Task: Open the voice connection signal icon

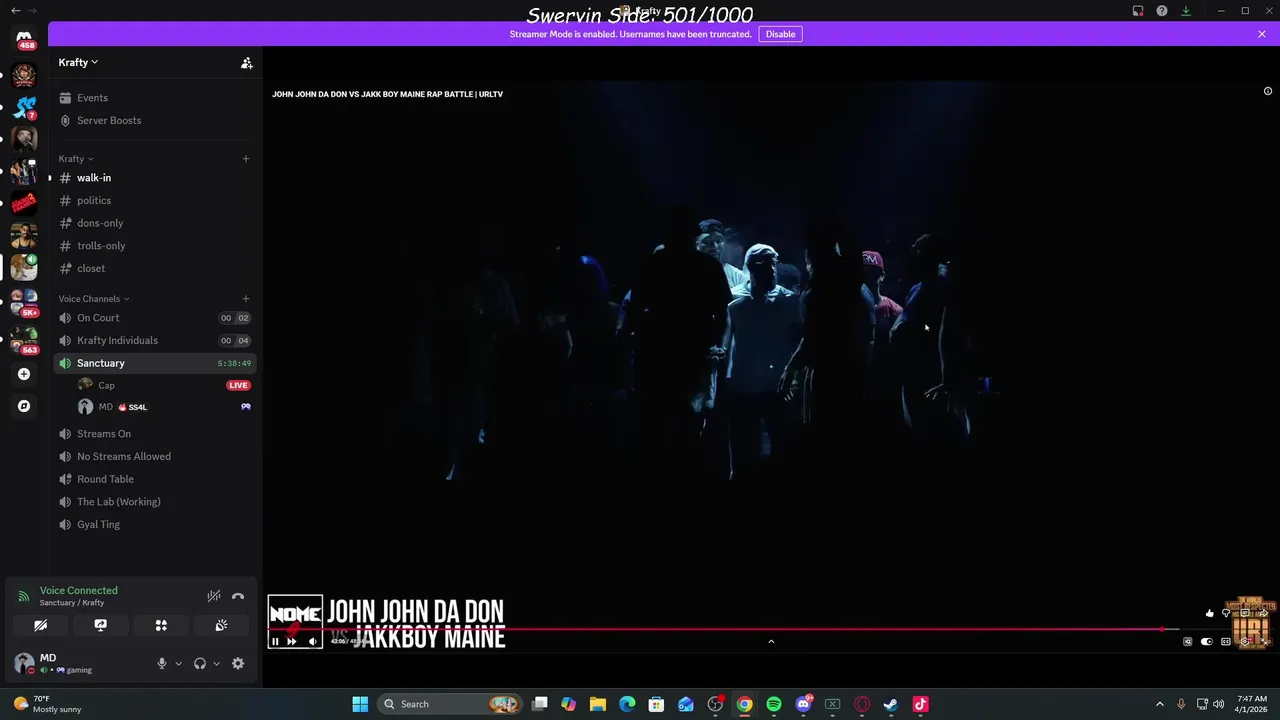Action: (23, 596)
